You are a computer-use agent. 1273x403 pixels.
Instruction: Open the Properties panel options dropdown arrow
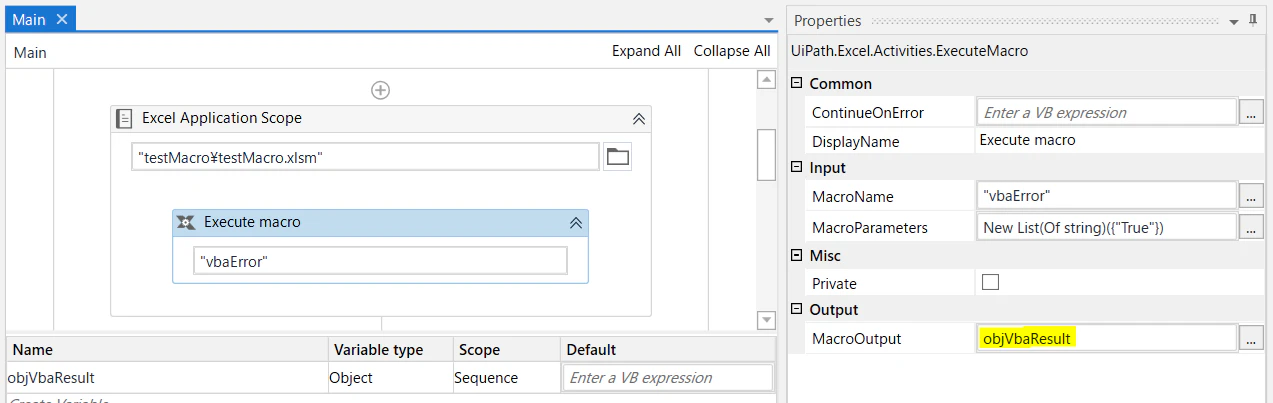[x=1234, y=21]
